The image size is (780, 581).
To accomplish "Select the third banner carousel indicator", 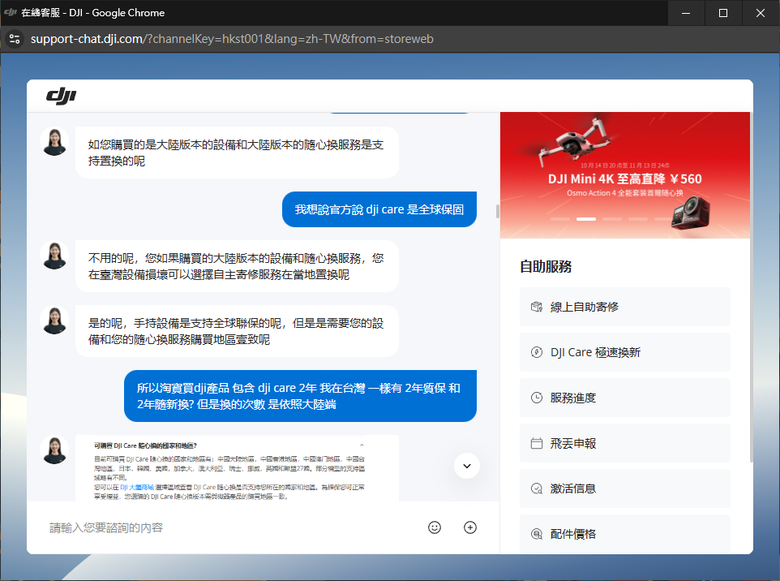I will click(612, 219).
